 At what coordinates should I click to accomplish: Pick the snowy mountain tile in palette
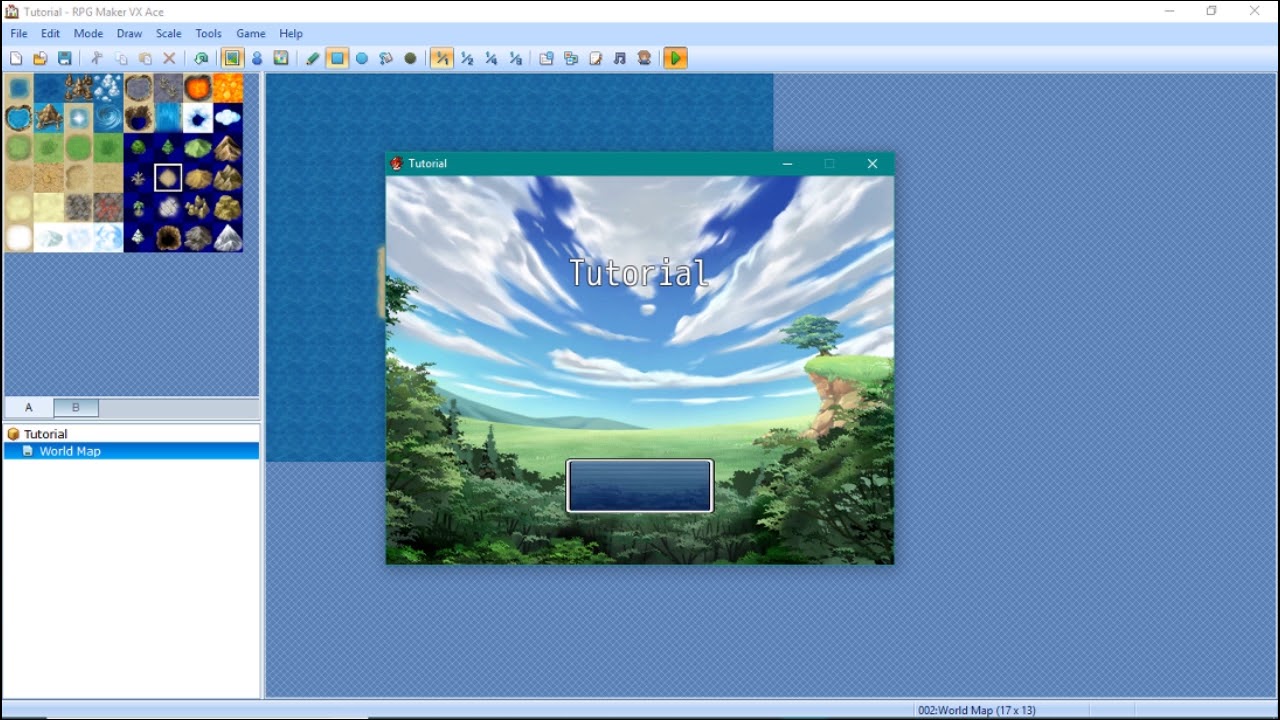click(228, 238)
